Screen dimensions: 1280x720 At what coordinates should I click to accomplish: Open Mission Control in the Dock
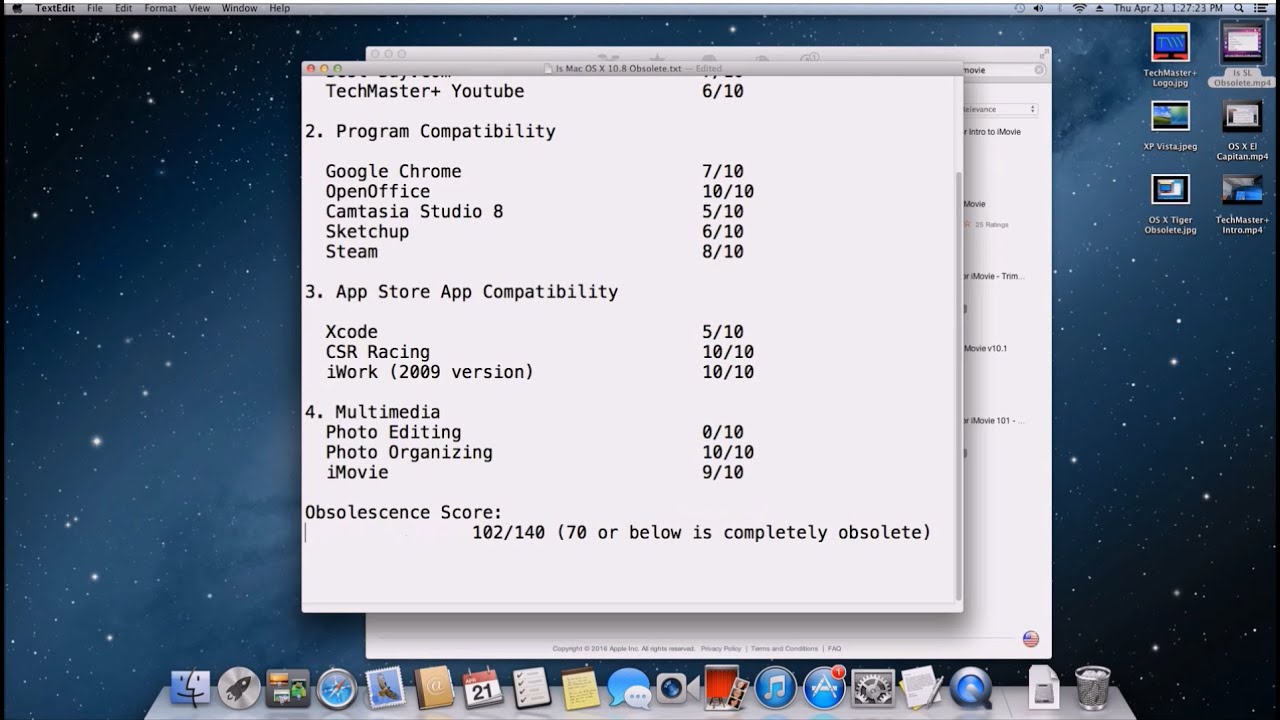[288, 688]
